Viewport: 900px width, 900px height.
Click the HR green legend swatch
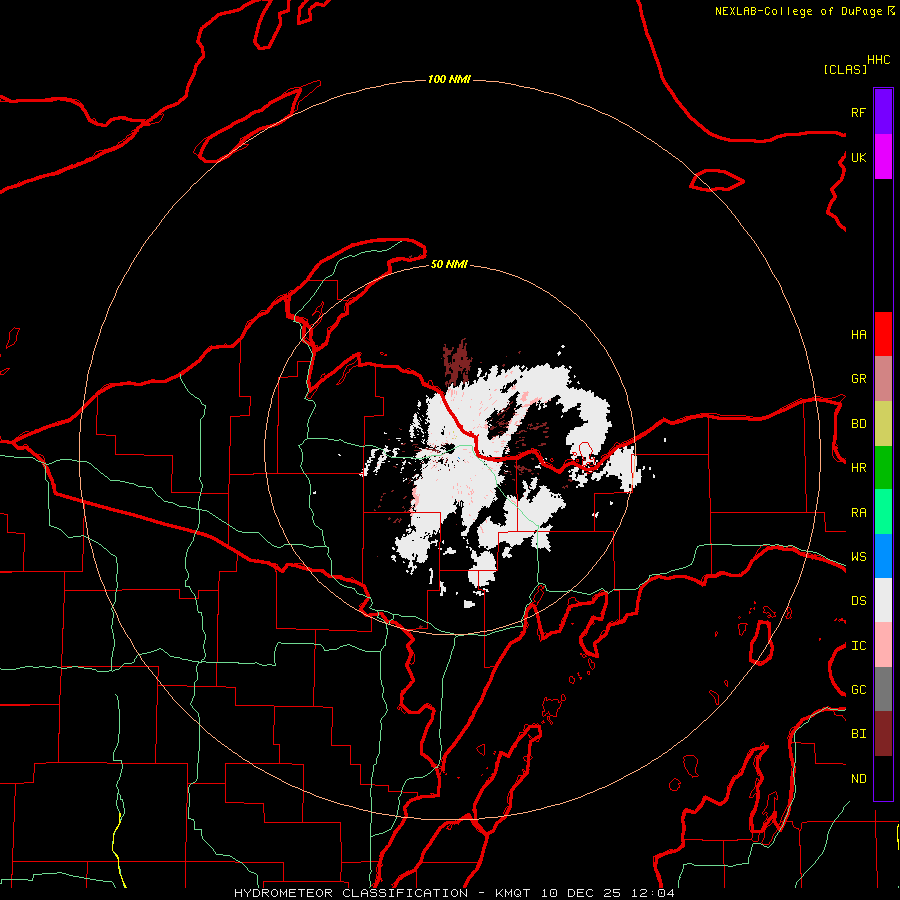pyautogui.click(x=883, y=467)
